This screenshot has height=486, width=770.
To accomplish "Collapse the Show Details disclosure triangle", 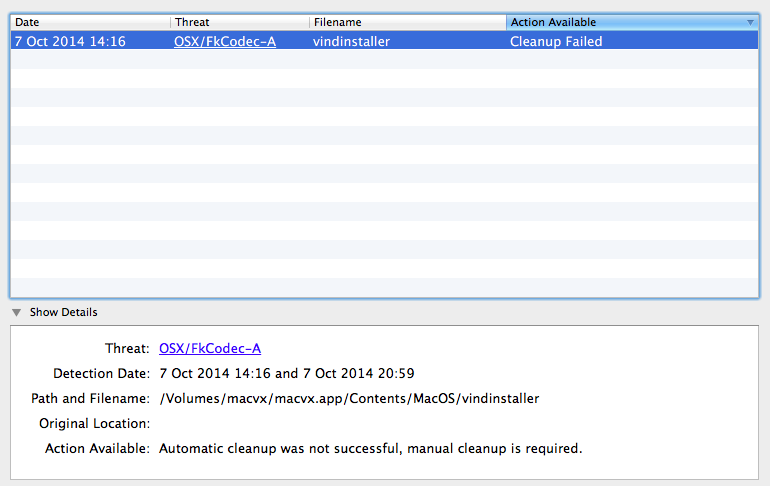I will [17, 313].
